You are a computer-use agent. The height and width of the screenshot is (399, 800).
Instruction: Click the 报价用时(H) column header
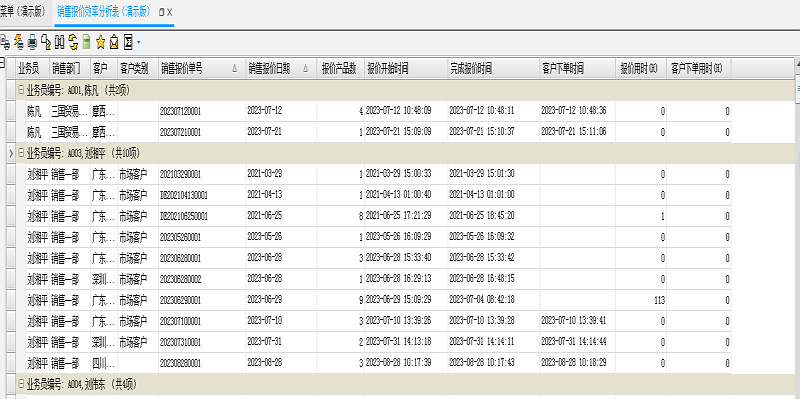pos(641,69)
